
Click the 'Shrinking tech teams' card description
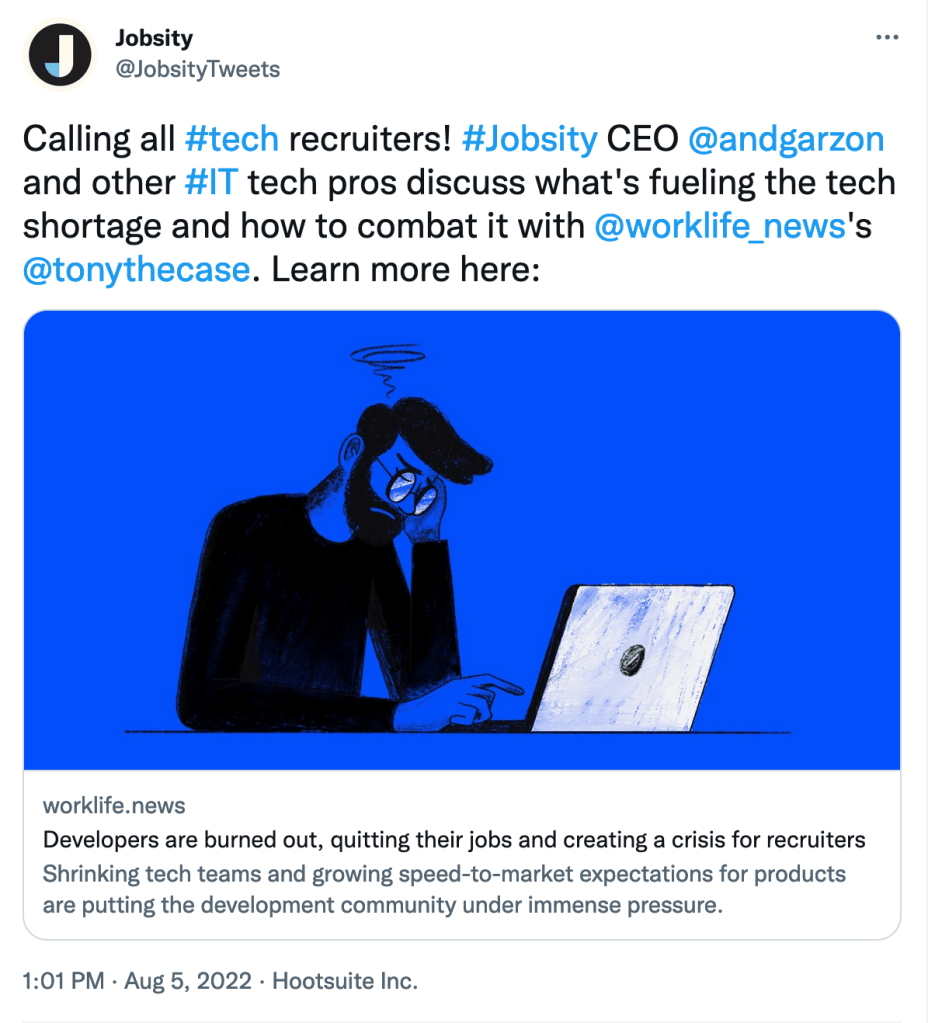[444, 890]
